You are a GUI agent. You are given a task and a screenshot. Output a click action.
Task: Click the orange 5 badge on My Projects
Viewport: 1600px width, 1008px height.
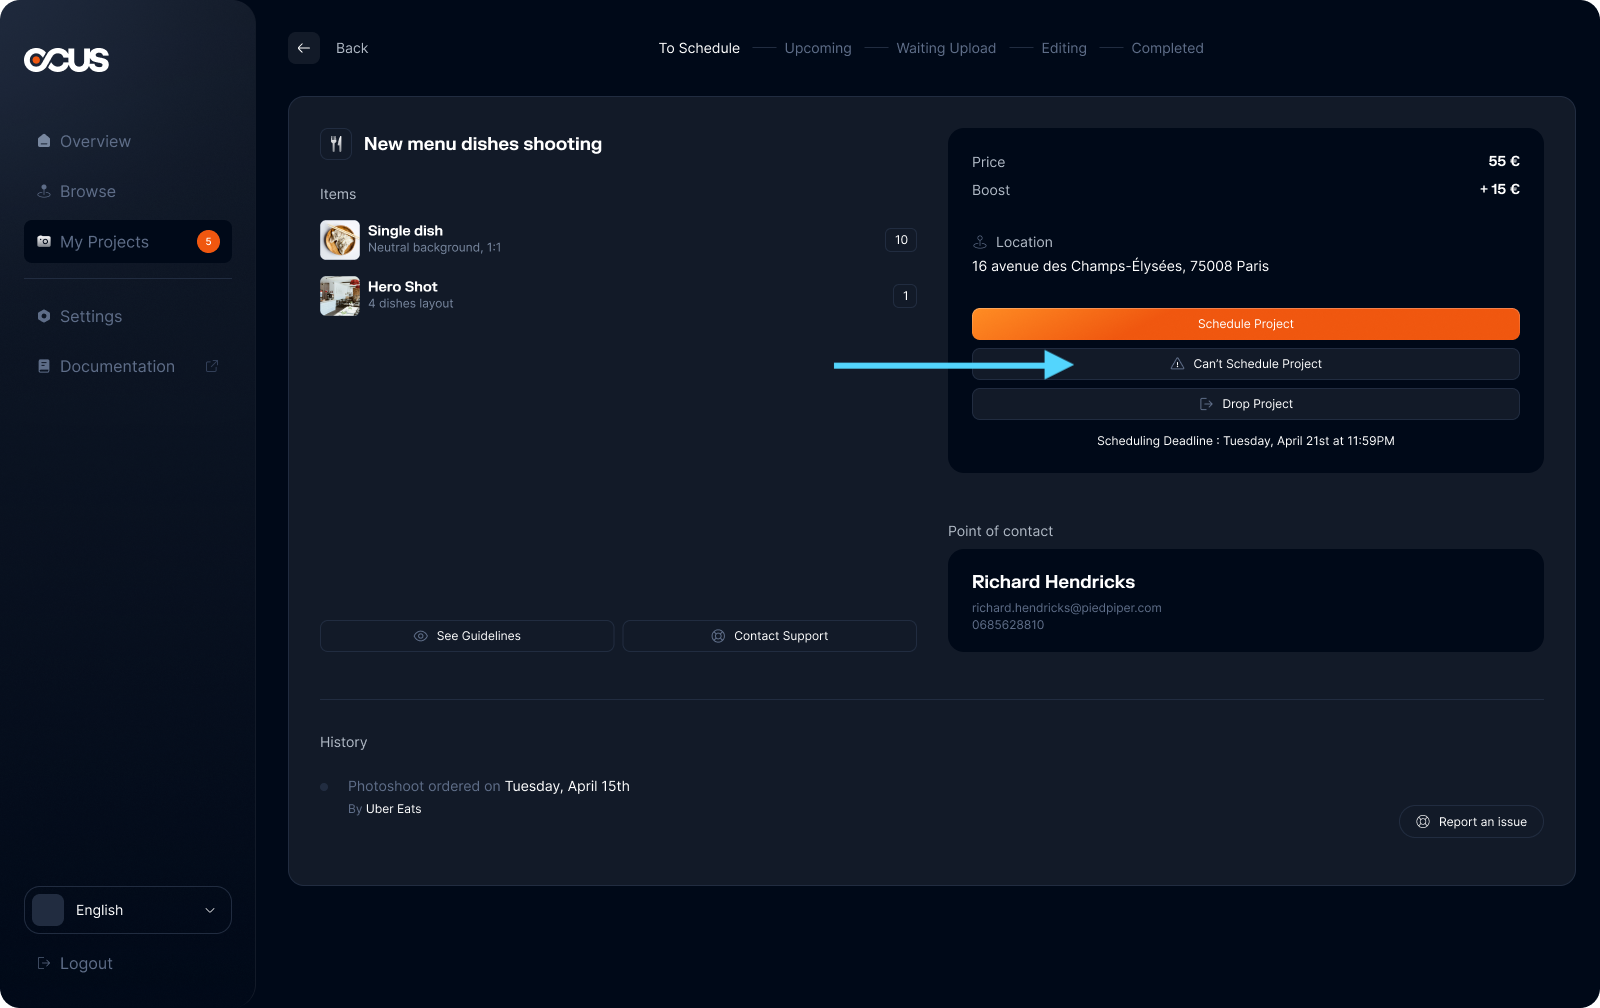[208, 242]
